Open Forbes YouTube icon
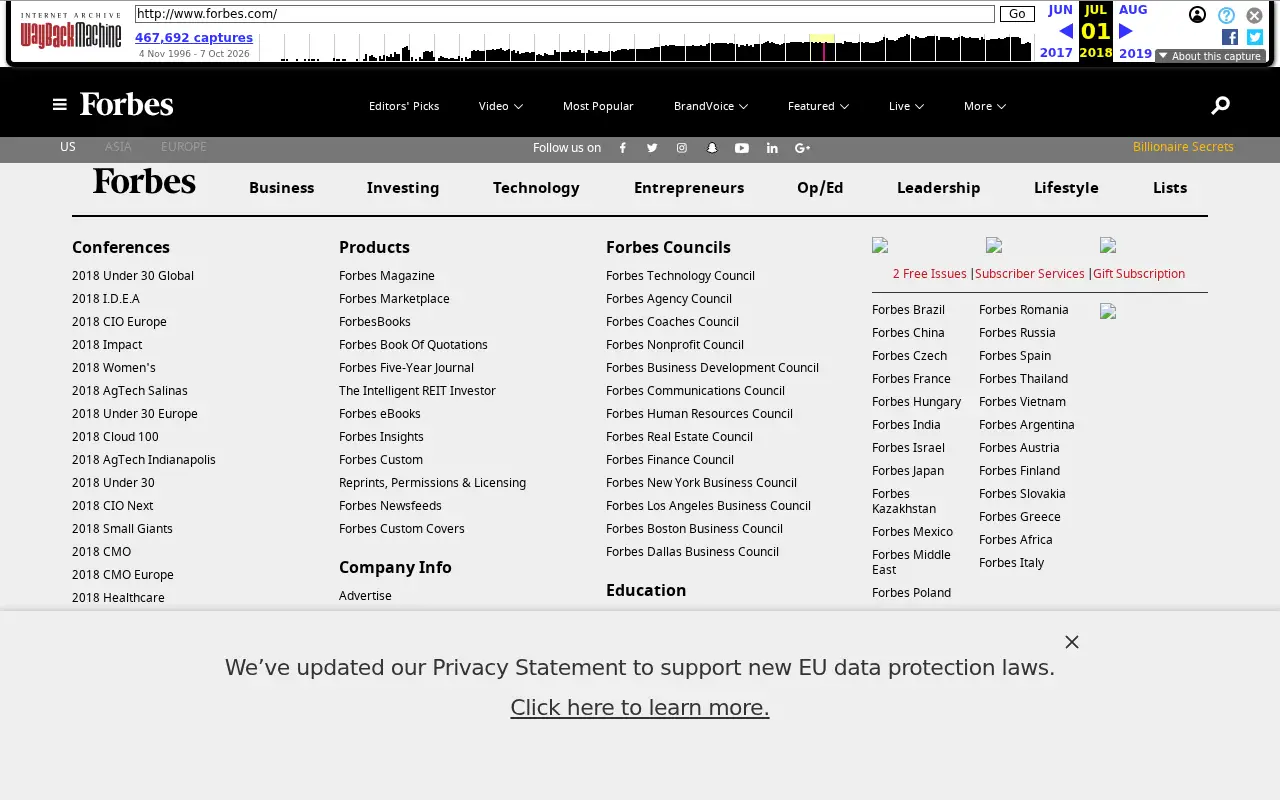 click(742, 148)
